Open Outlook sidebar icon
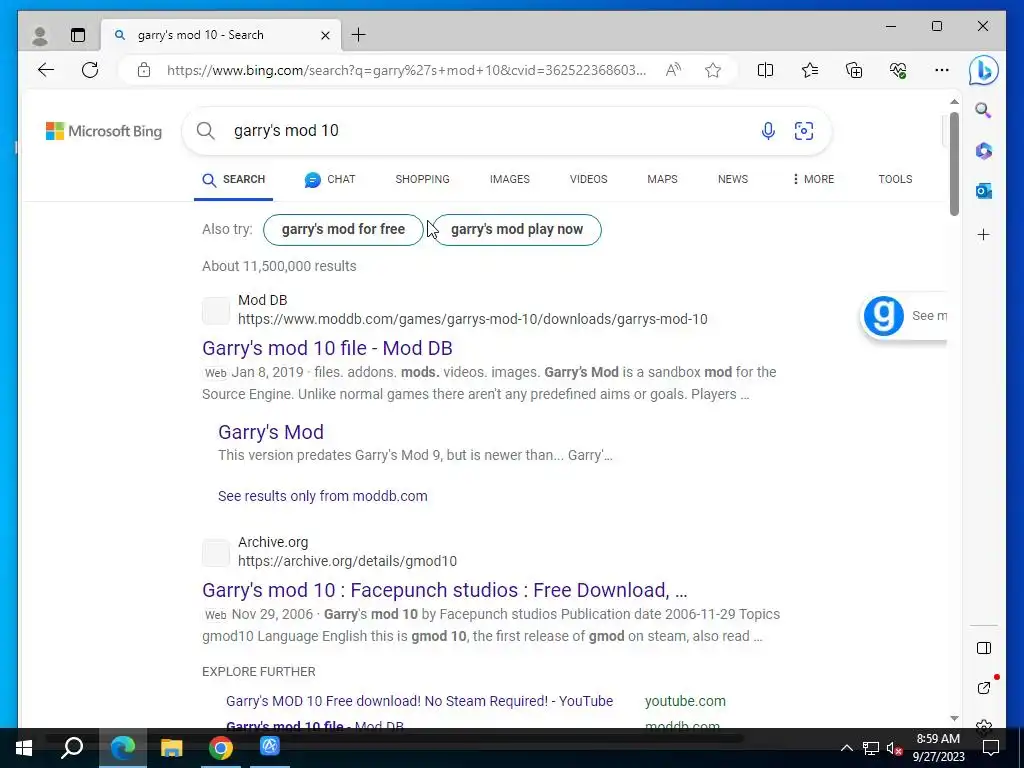This screenshot has width=1024, height=768. [x=984, y=191]
